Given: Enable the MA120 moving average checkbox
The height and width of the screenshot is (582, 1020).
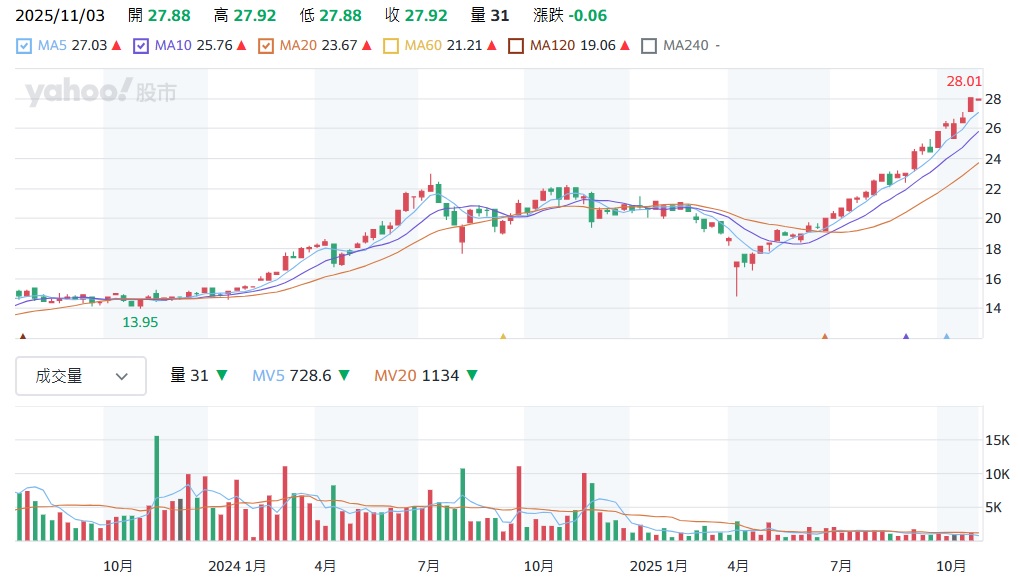Looking at the screenshot, I should [516, 46].
